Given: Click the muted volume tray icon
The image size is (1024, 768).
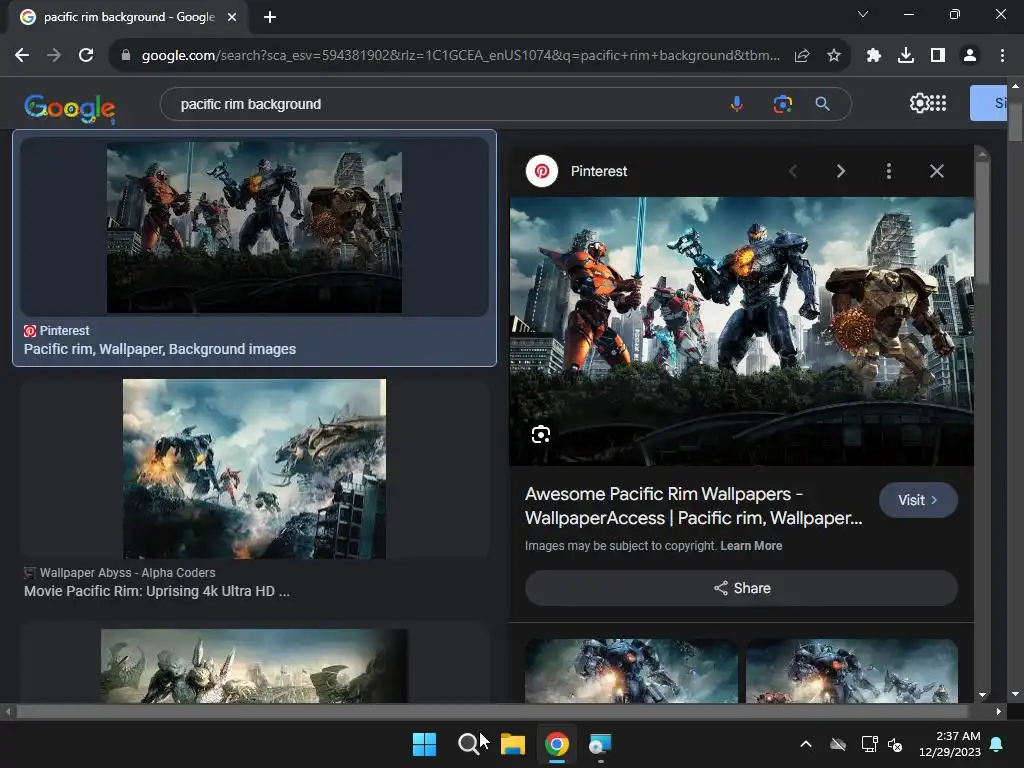Looking at the screenshot, I should click(895, 744).
